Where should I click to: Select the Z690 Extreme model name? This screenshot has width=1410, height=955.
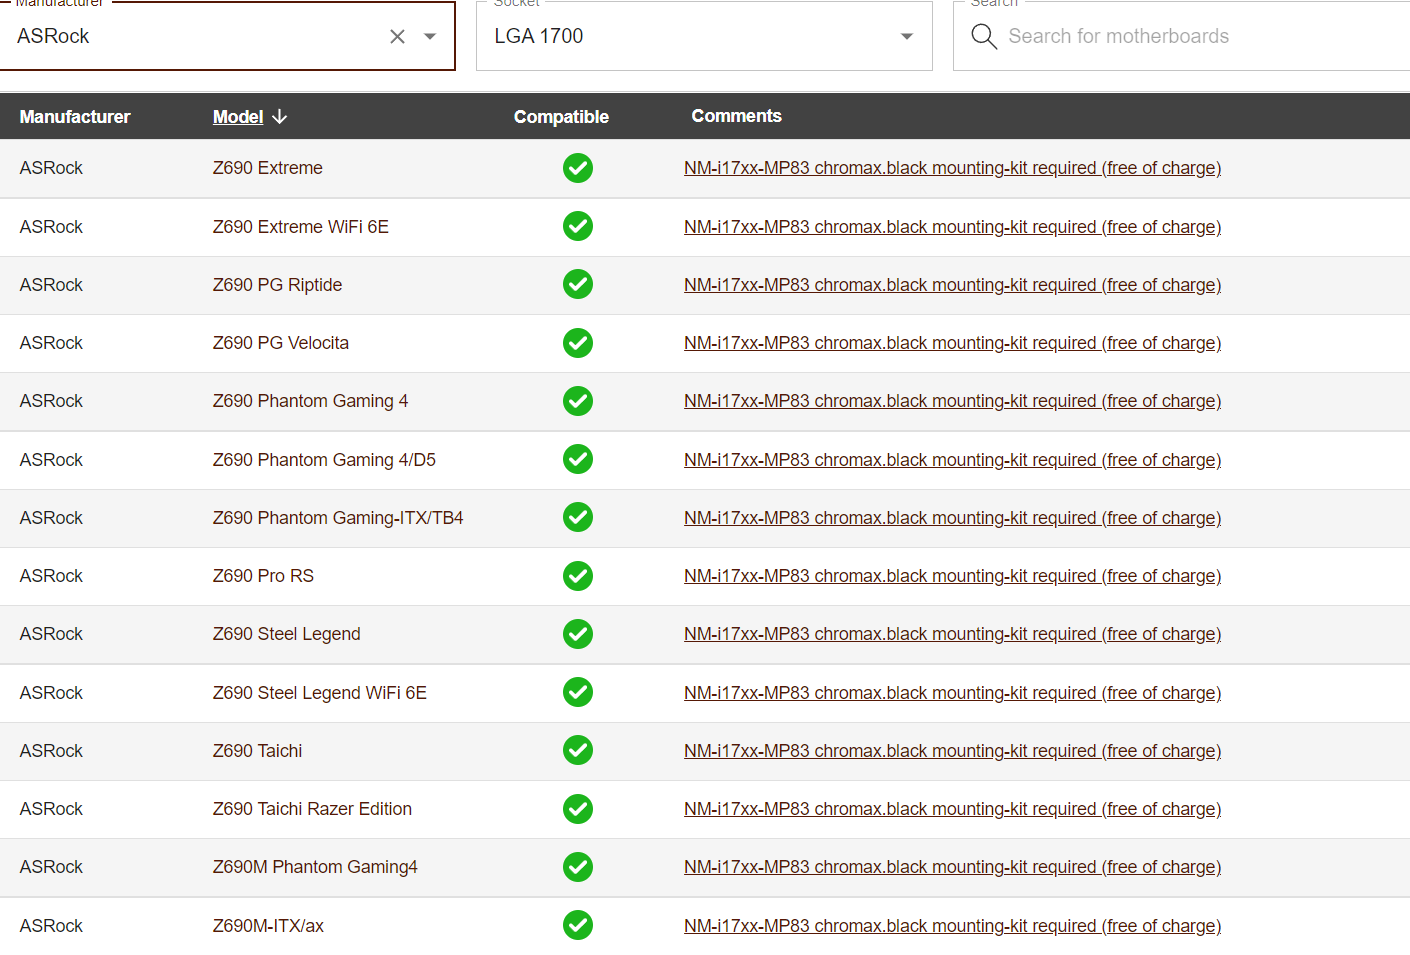point(268,168)
